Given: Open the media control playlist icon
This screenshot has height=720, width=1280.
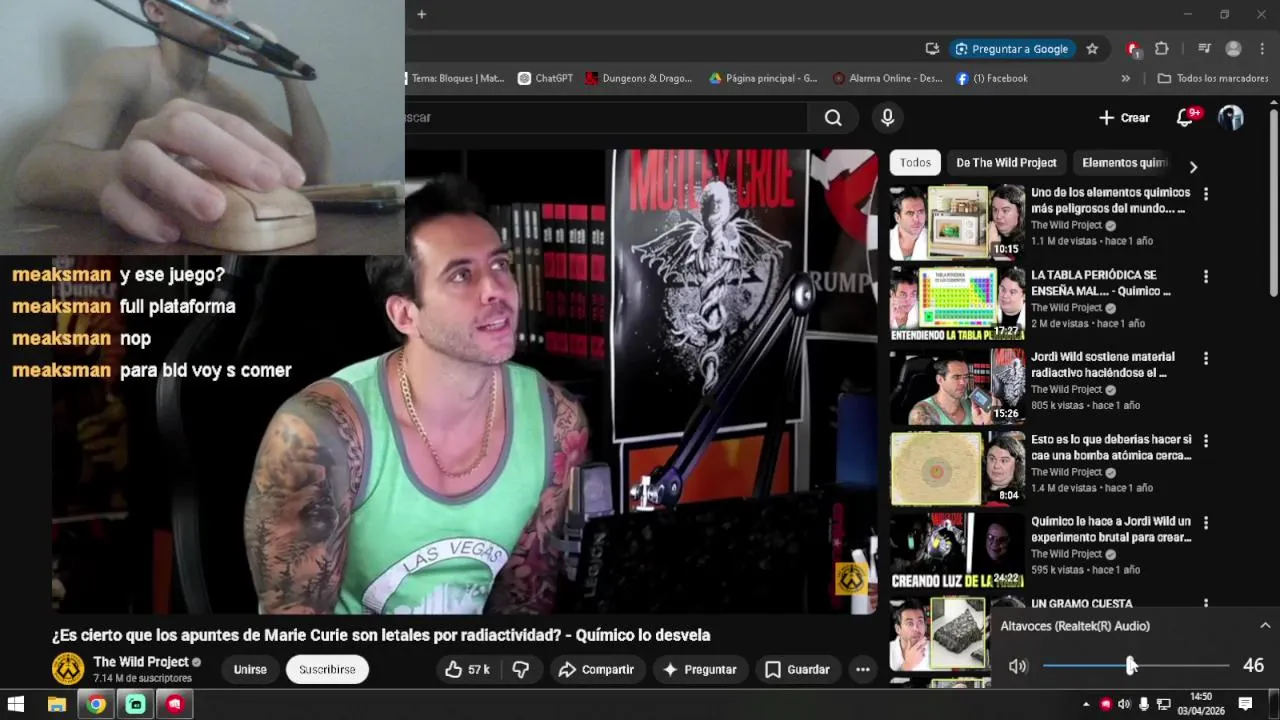Looking at the screenshot, I should pos(1204,48).
